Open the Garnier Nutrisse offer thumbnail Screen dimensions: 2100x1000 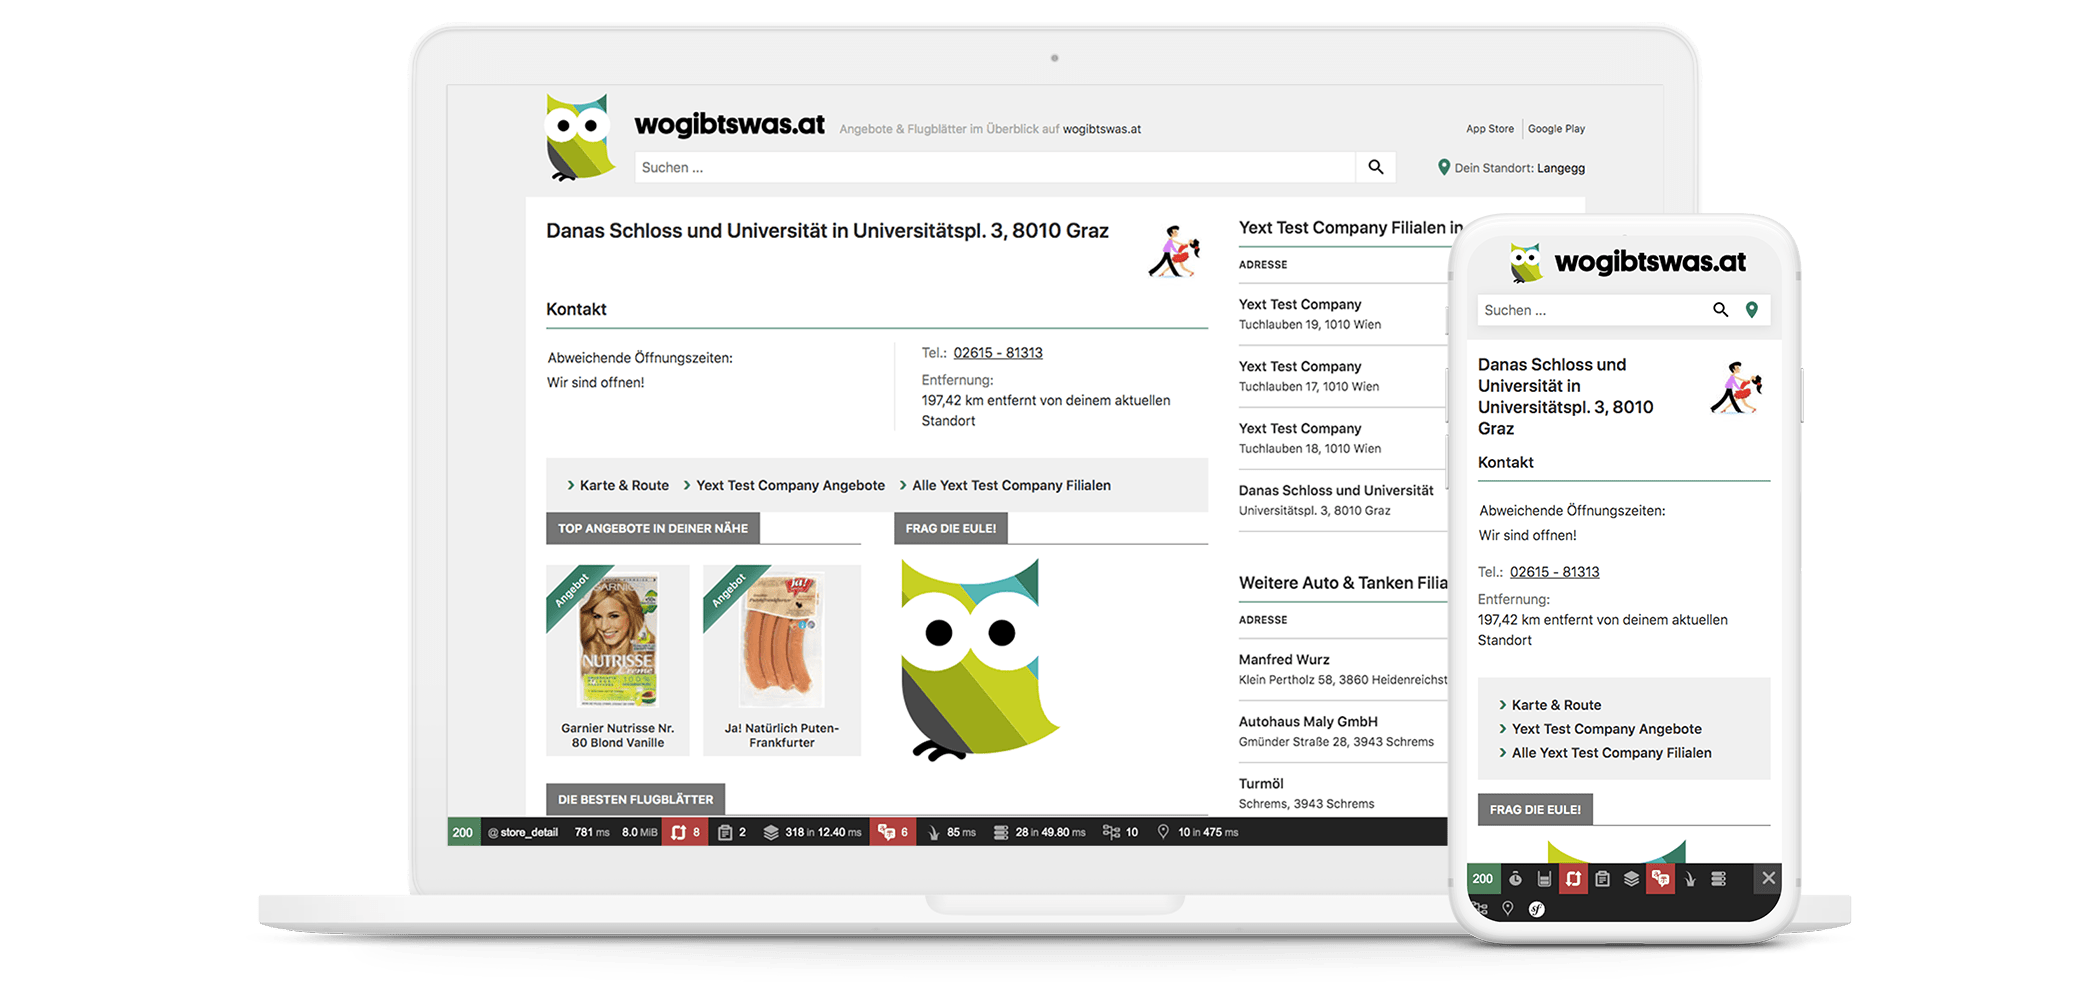(618, 640)
